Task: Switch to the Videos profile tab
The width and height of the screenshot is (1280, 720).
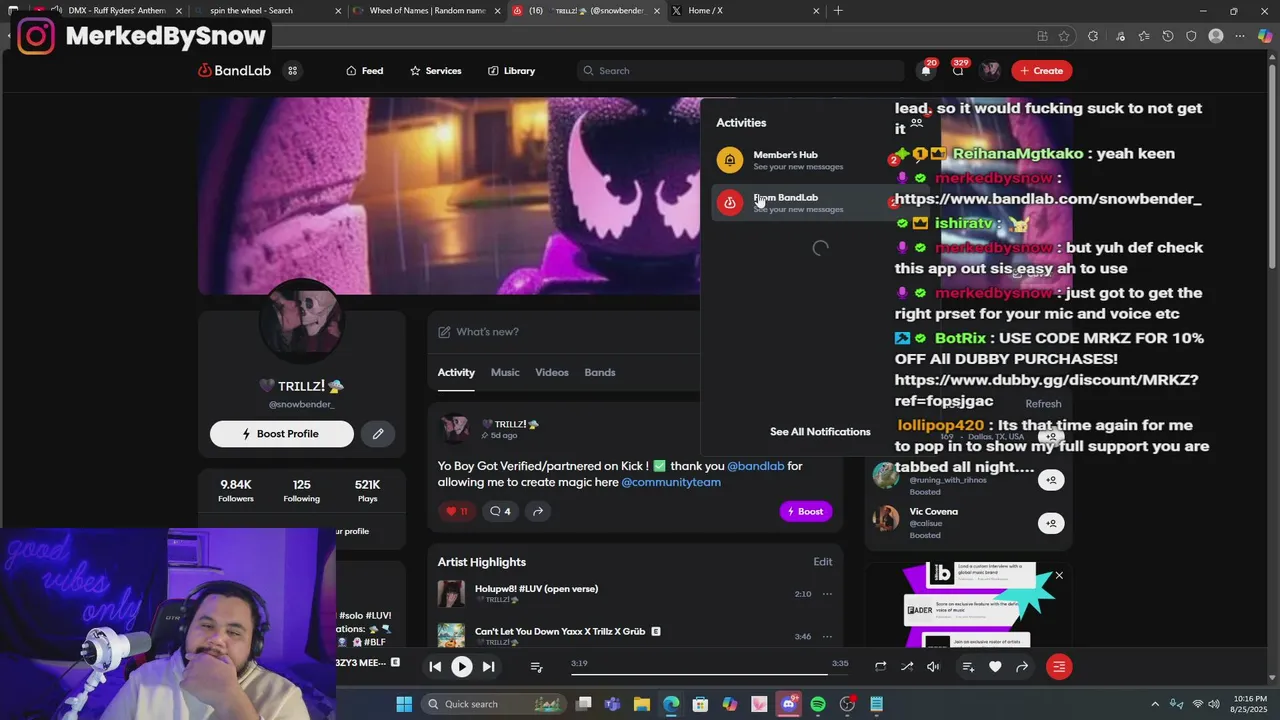Action: click(x=552, y=372)
